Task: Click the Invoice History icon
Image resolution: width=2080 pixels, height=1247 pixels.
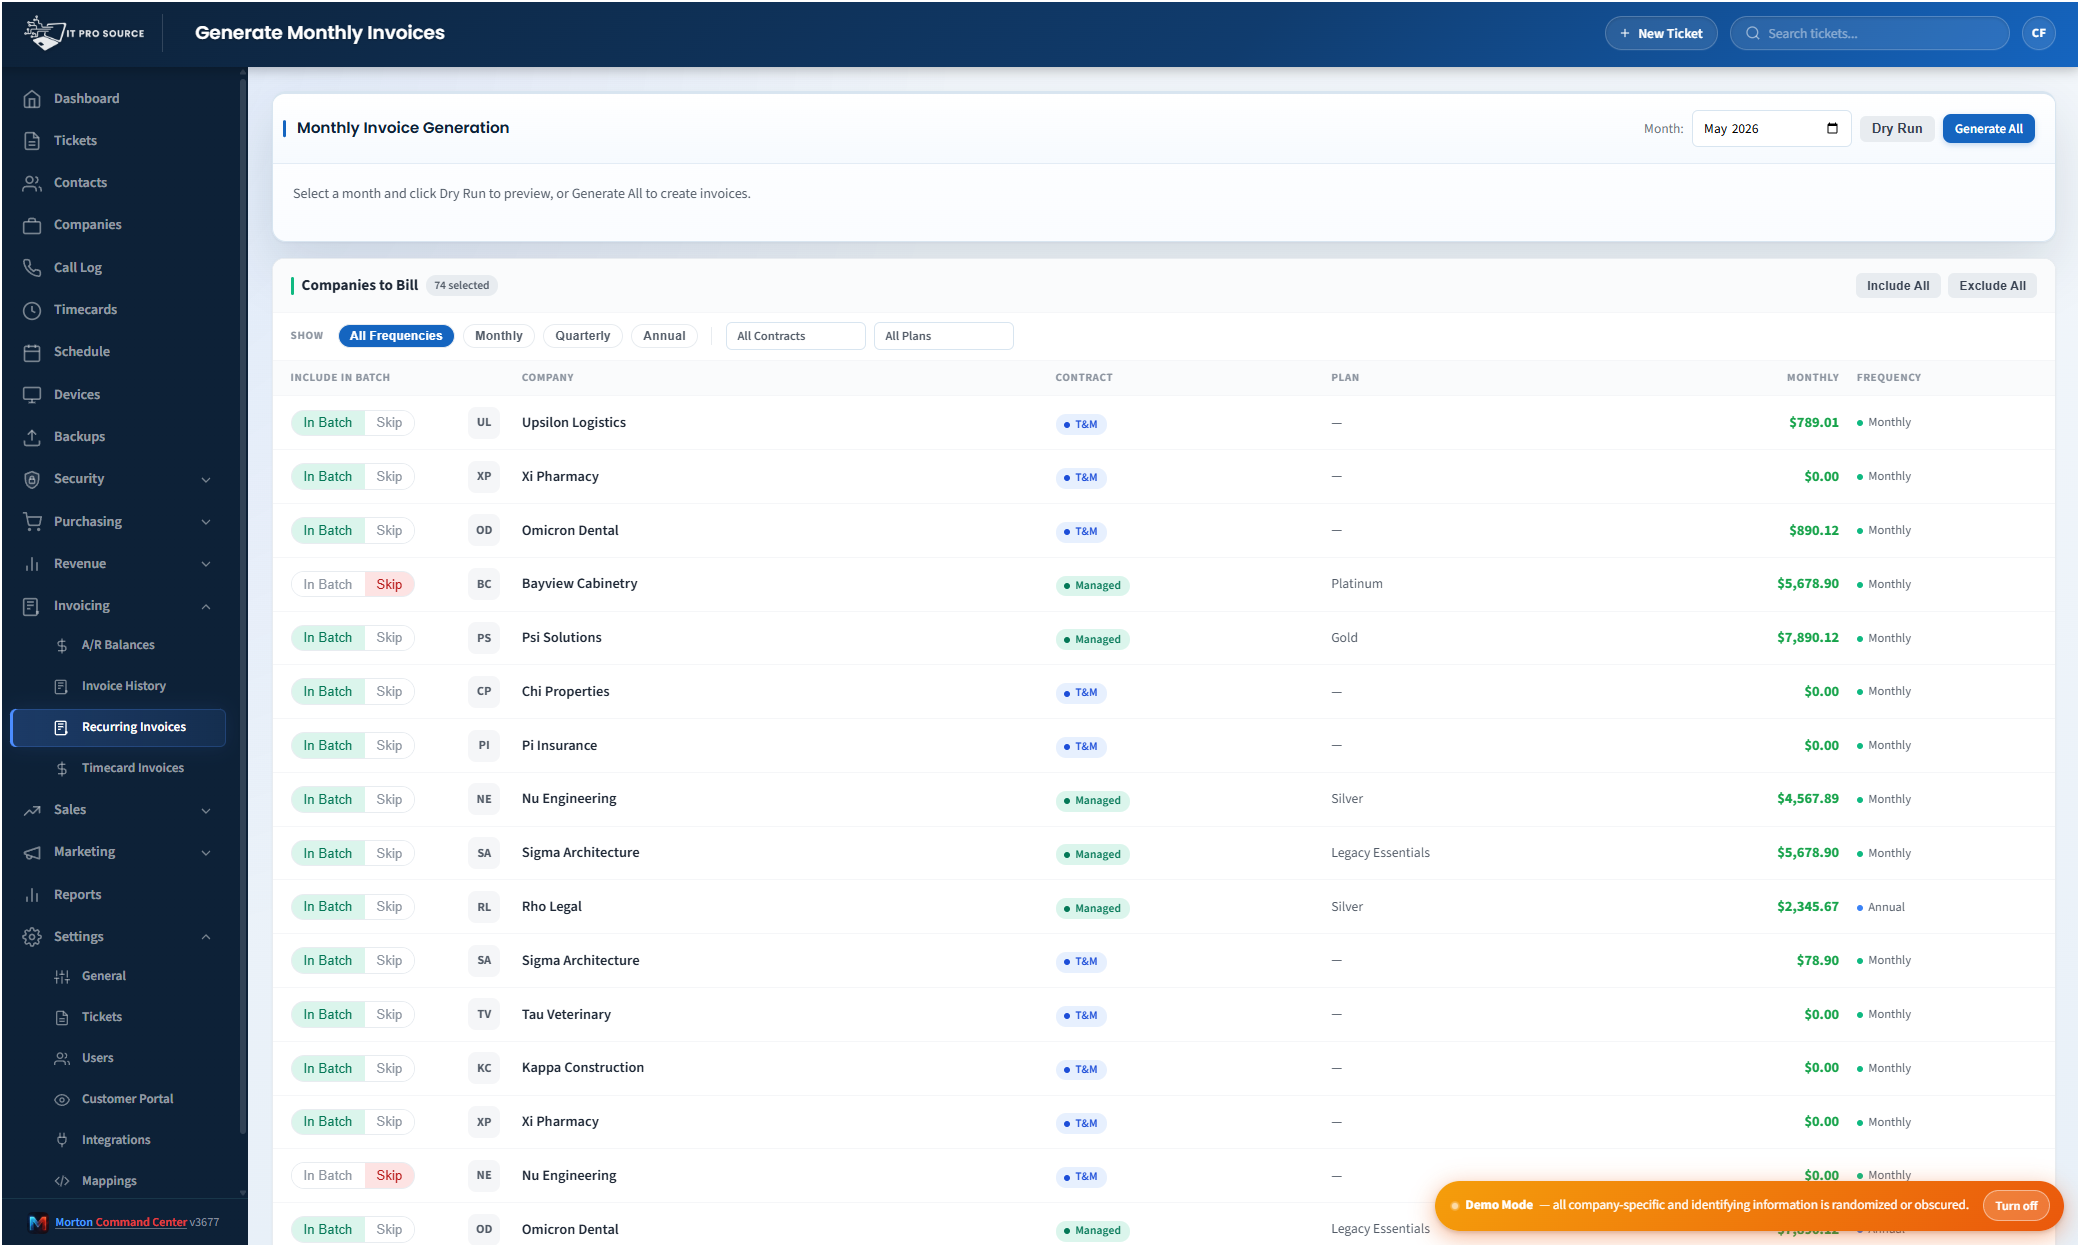Action: coord(62,686)
